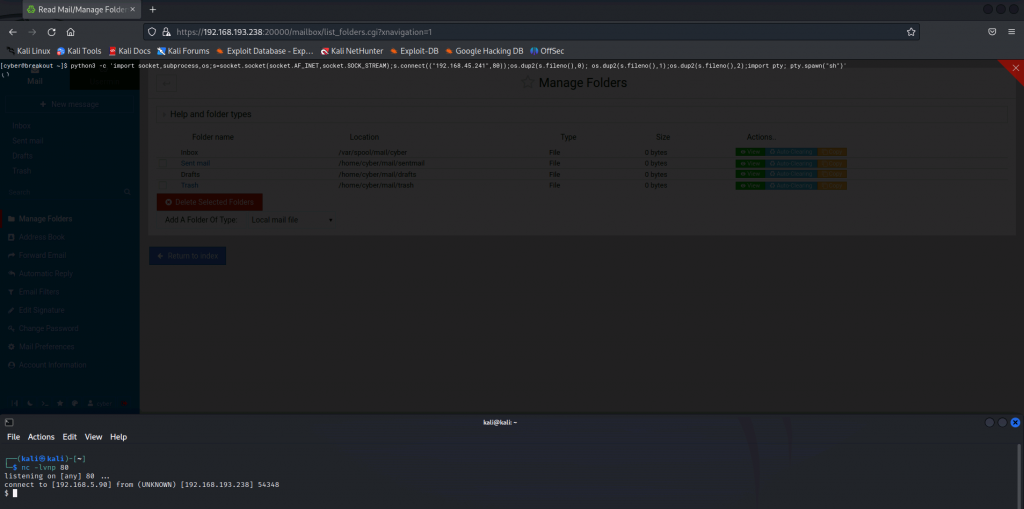This screenshot has height=509, width=1024.
Task: Open Drafts in the sidebar
Action: [22, 156]
